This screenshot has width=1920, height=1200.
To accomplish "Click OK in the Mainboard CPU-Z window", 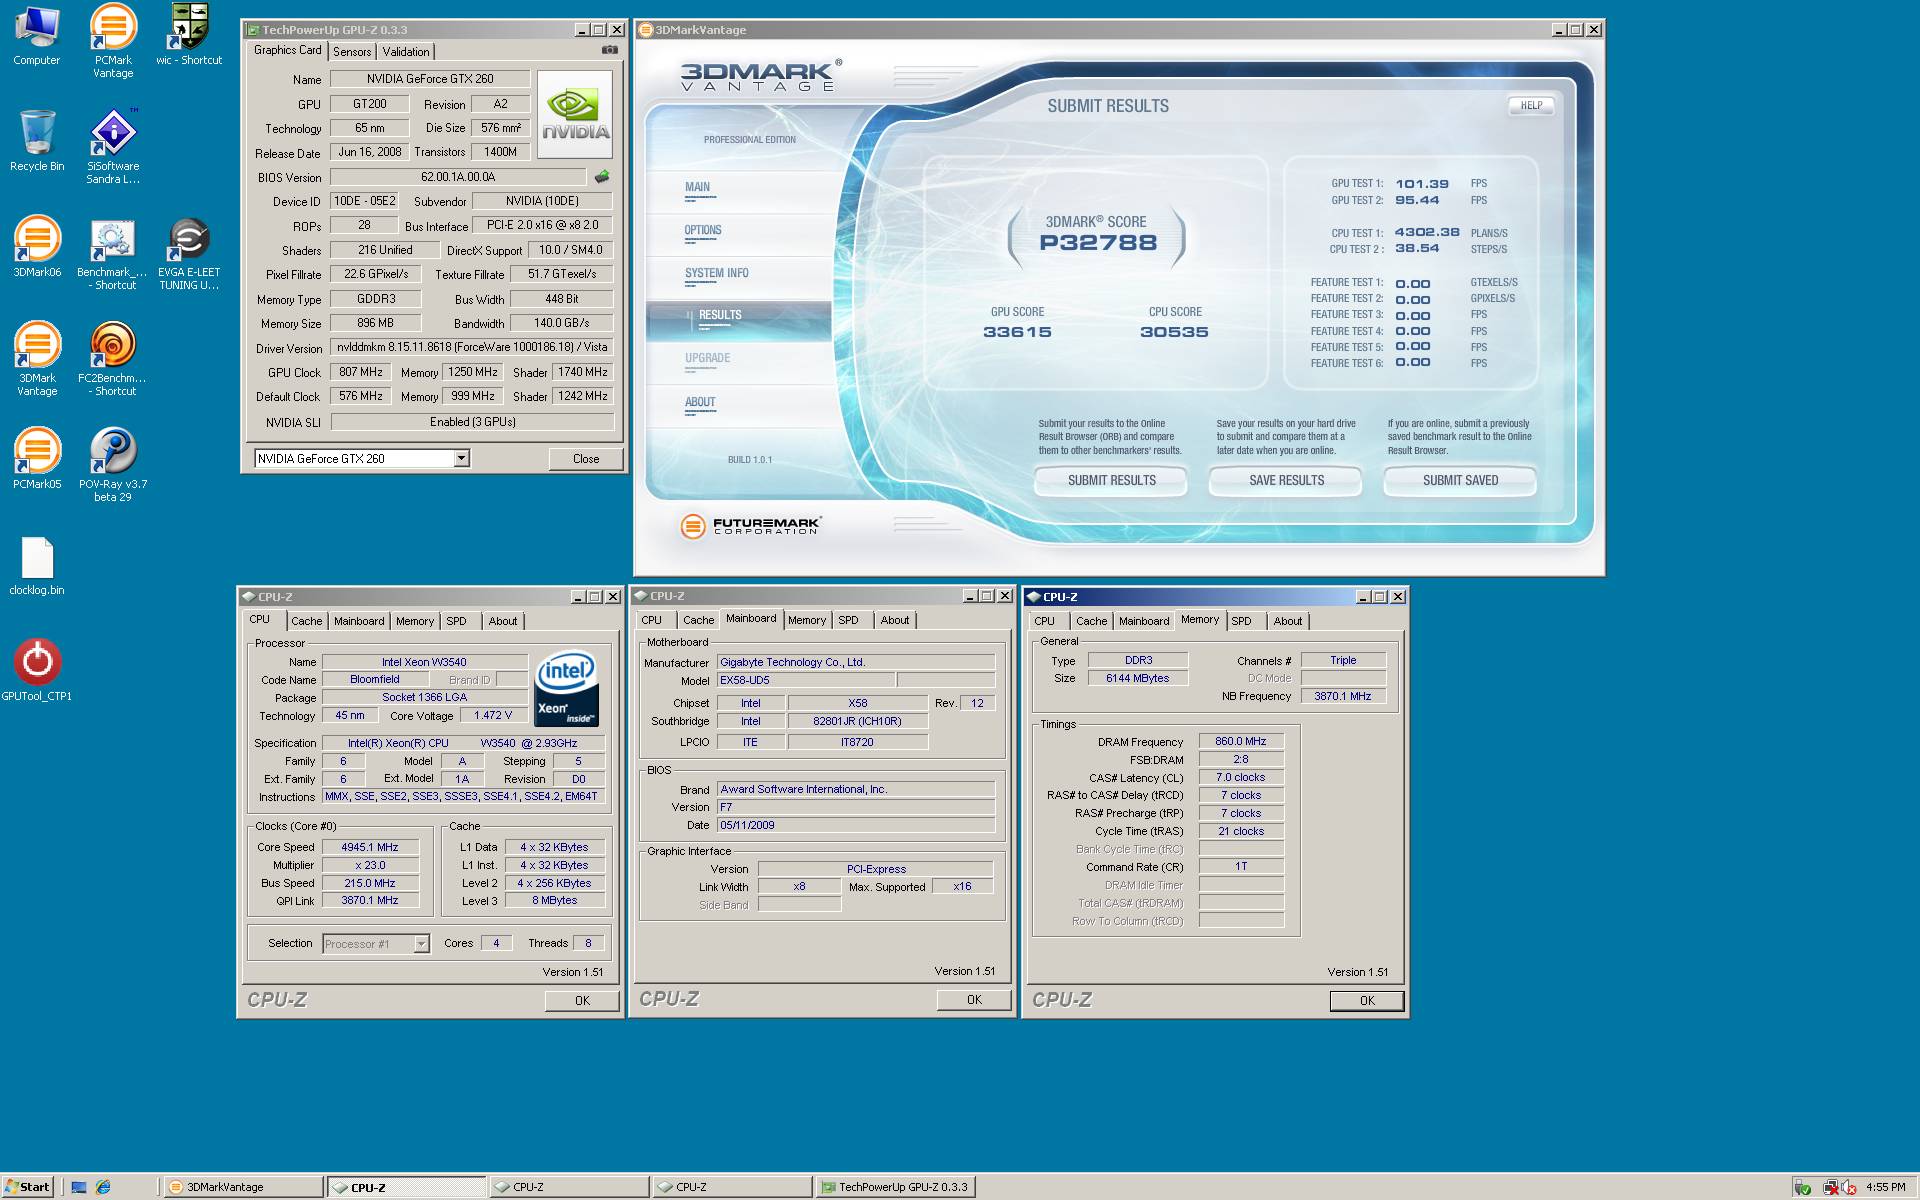I will click(x=974, y=999).
